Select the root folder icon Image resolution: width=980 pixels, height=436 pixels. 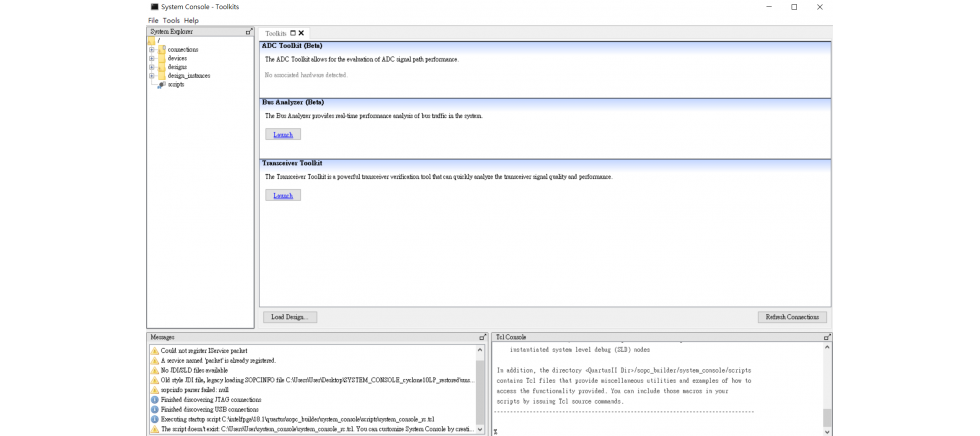[152, 41]
